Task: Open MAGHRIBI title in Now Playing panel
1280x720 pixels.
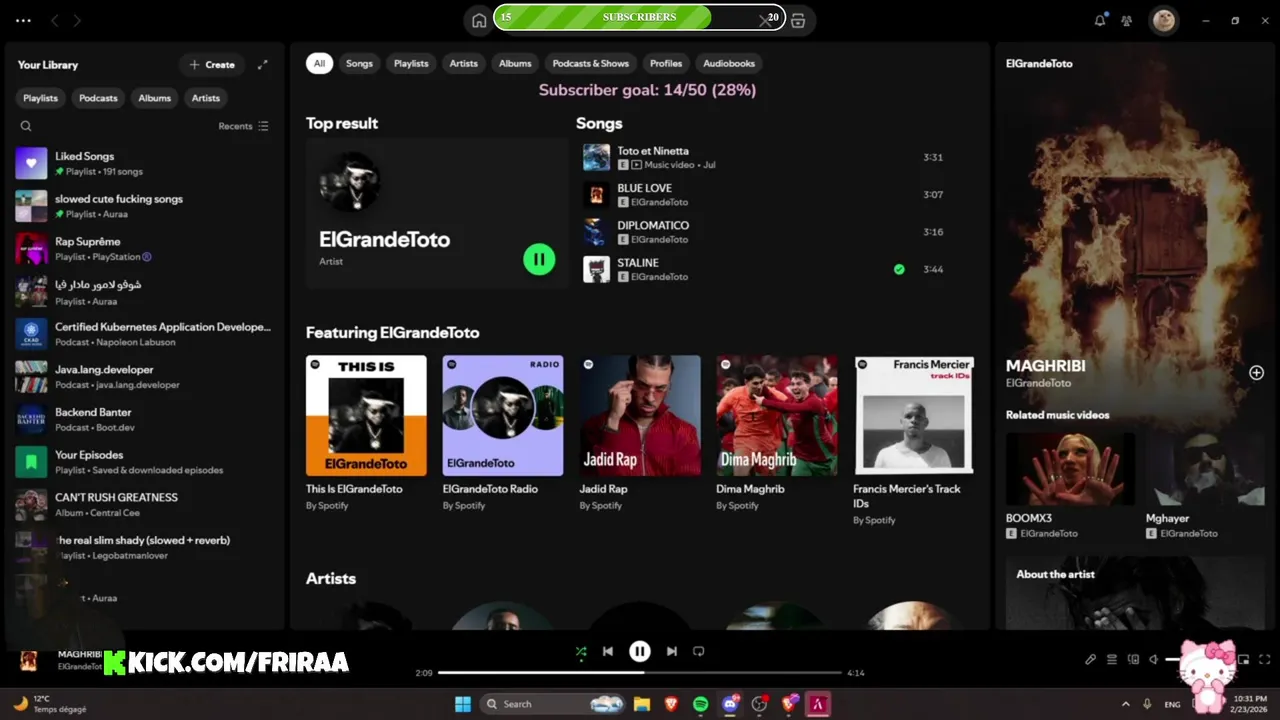Action: (1045, 366)
